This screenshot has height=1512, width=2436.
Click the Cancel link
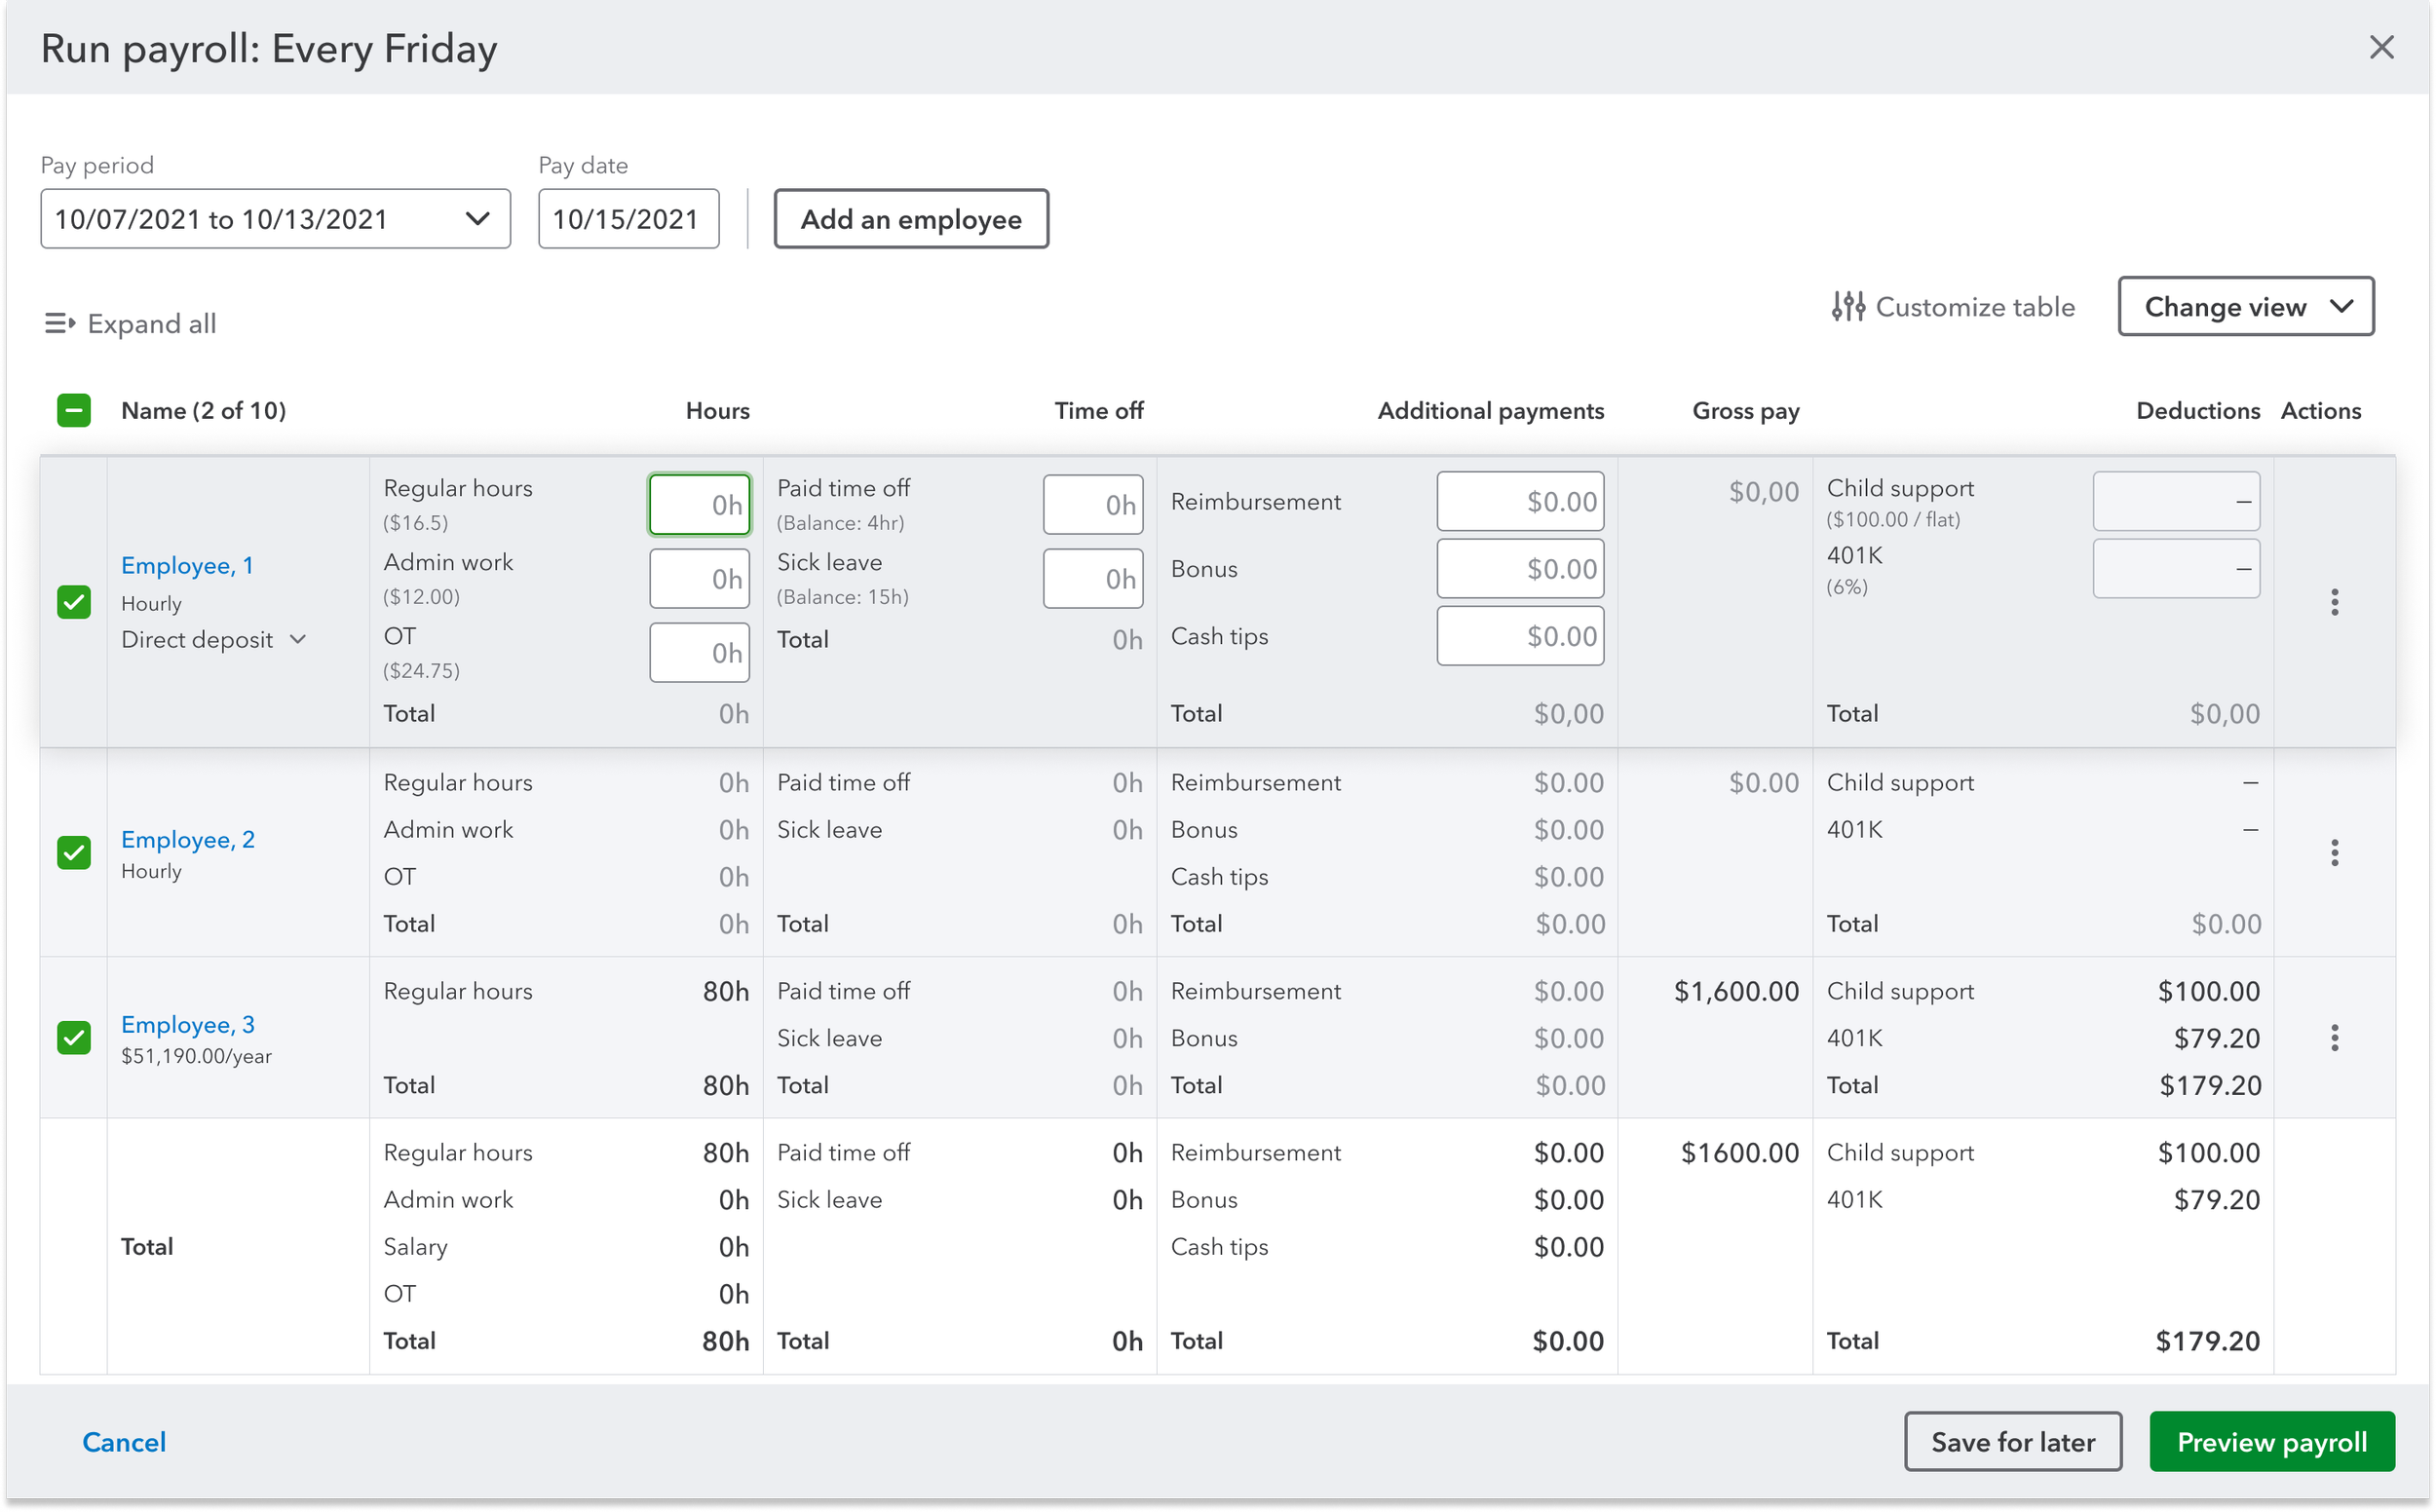click(x=124, y=1442)
